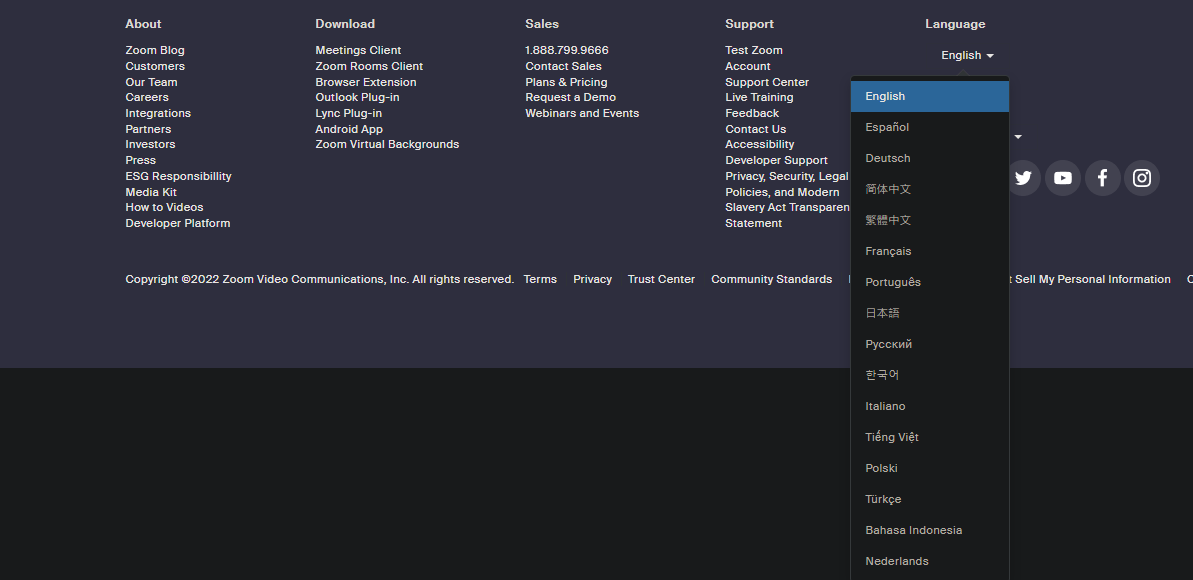Open the Customers link

pyautogui.click(x=155, y=66)
